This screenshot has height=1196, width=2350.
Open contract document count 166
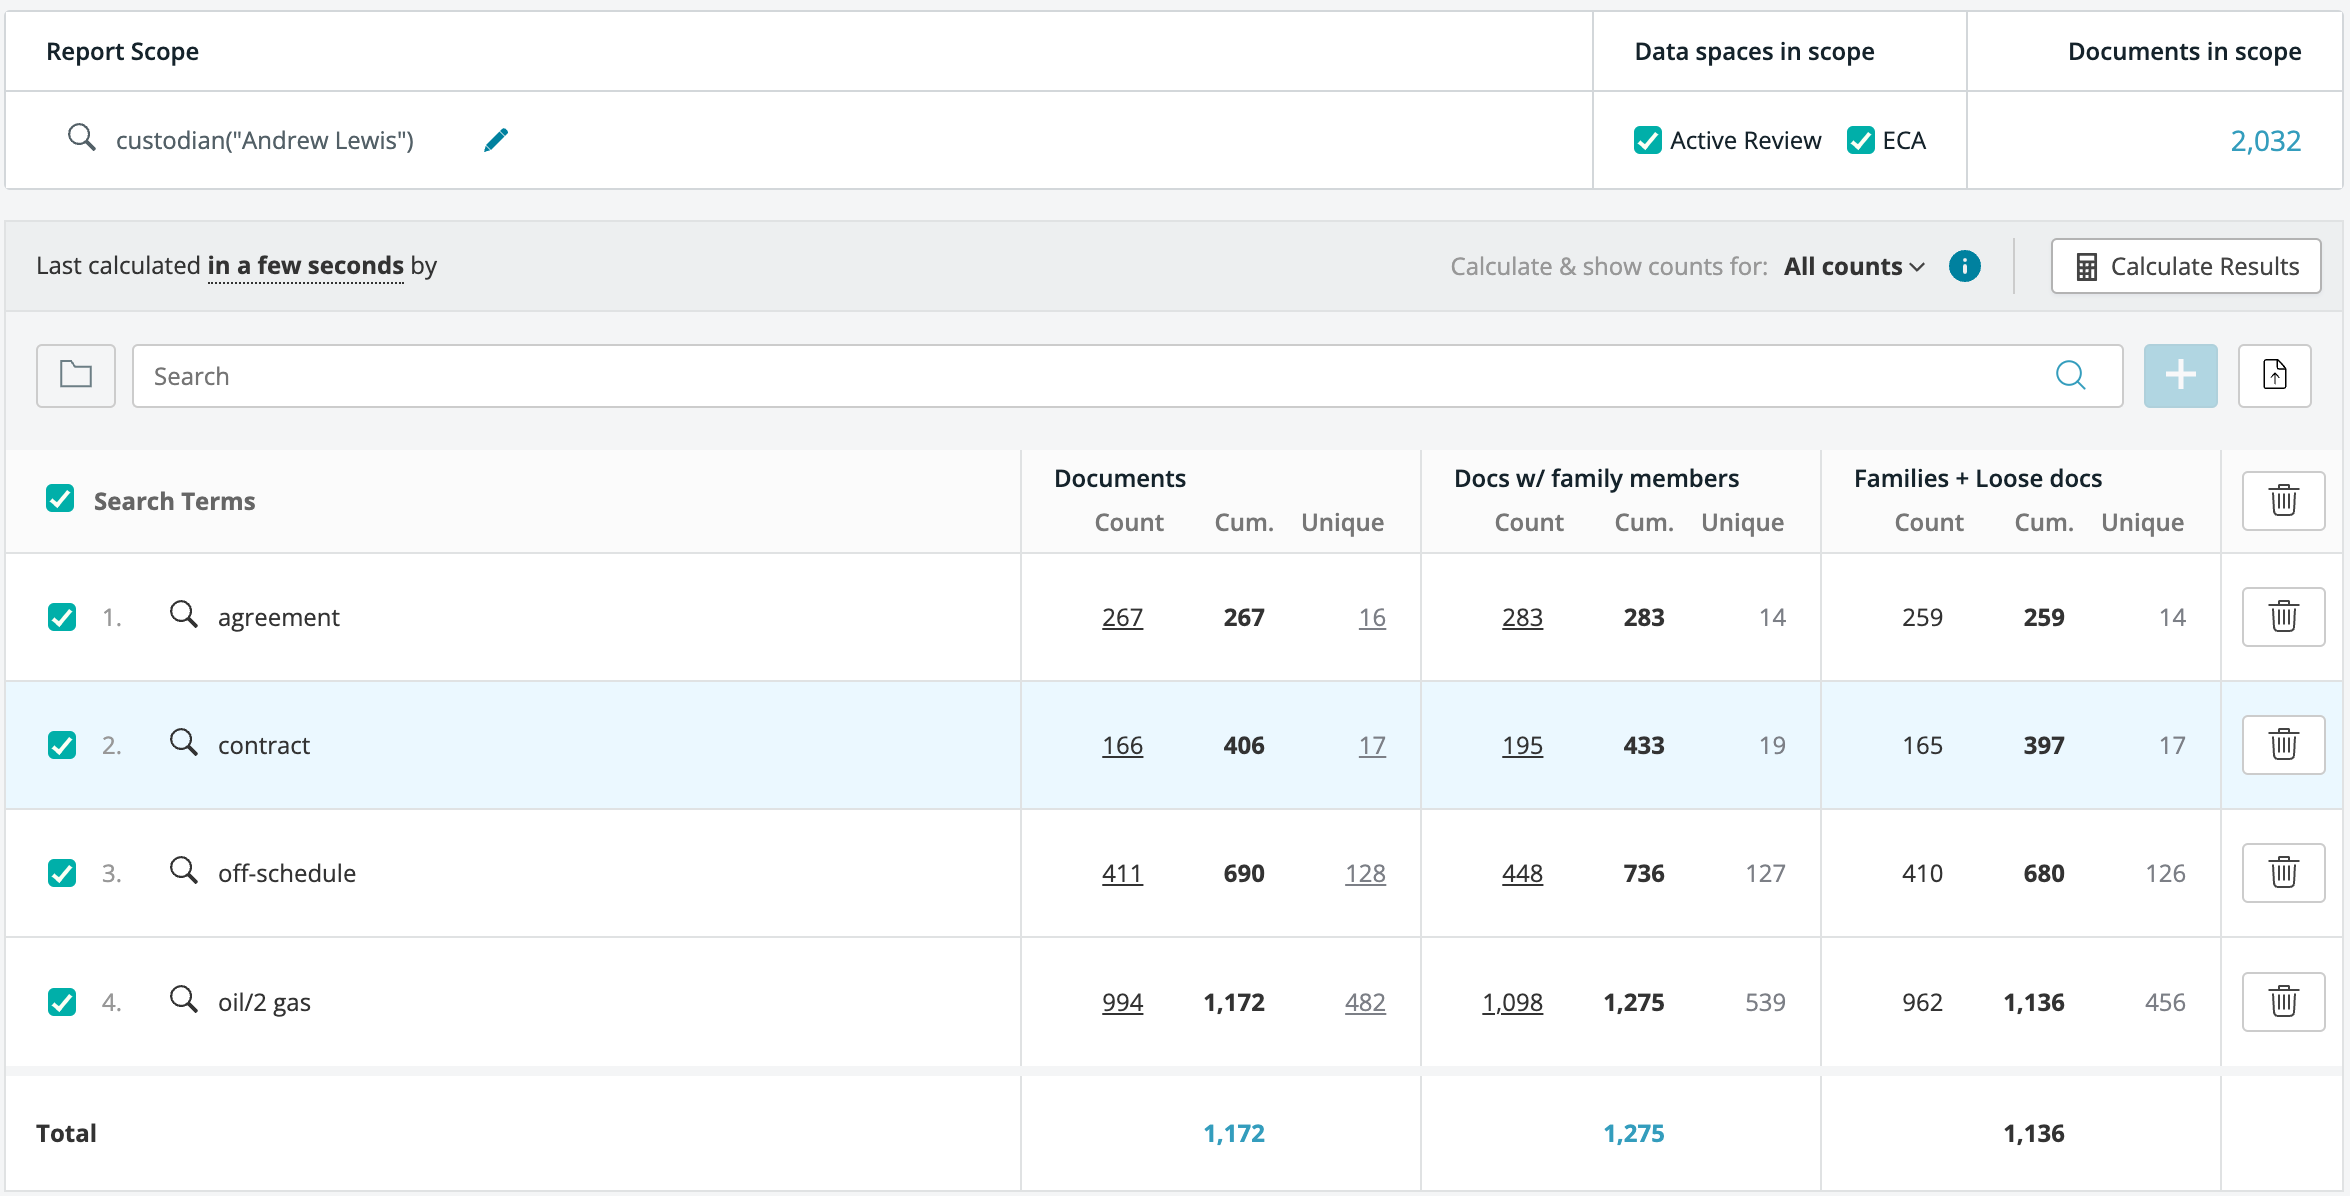(1122, 746)
